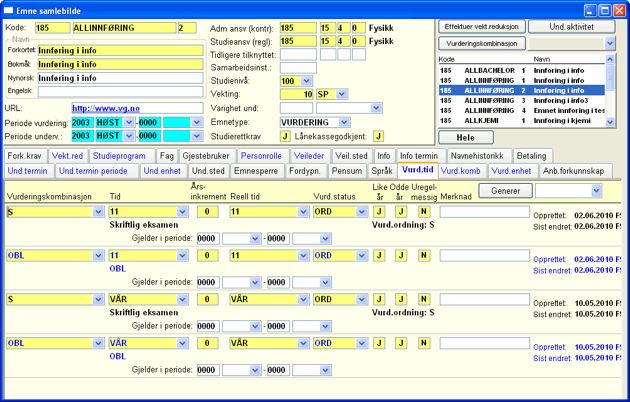Click the Hele button

466,137
